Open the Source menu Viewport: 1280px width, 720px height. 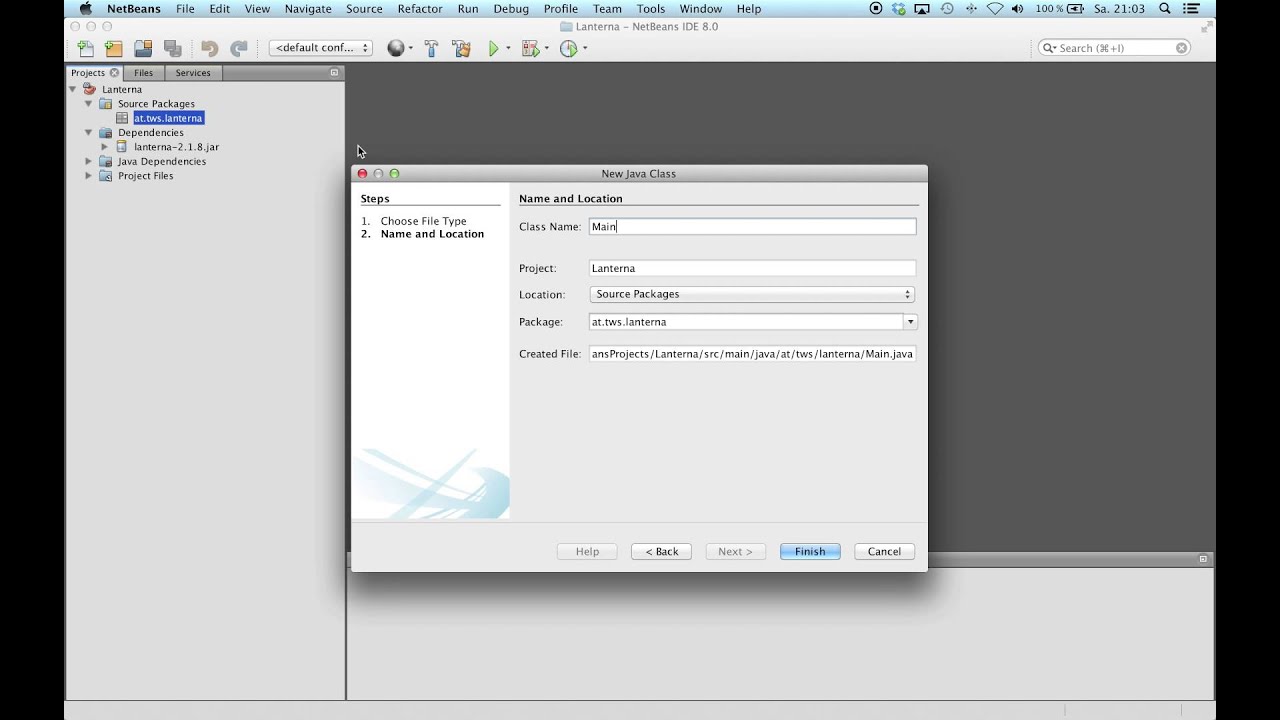click(364, 9)
